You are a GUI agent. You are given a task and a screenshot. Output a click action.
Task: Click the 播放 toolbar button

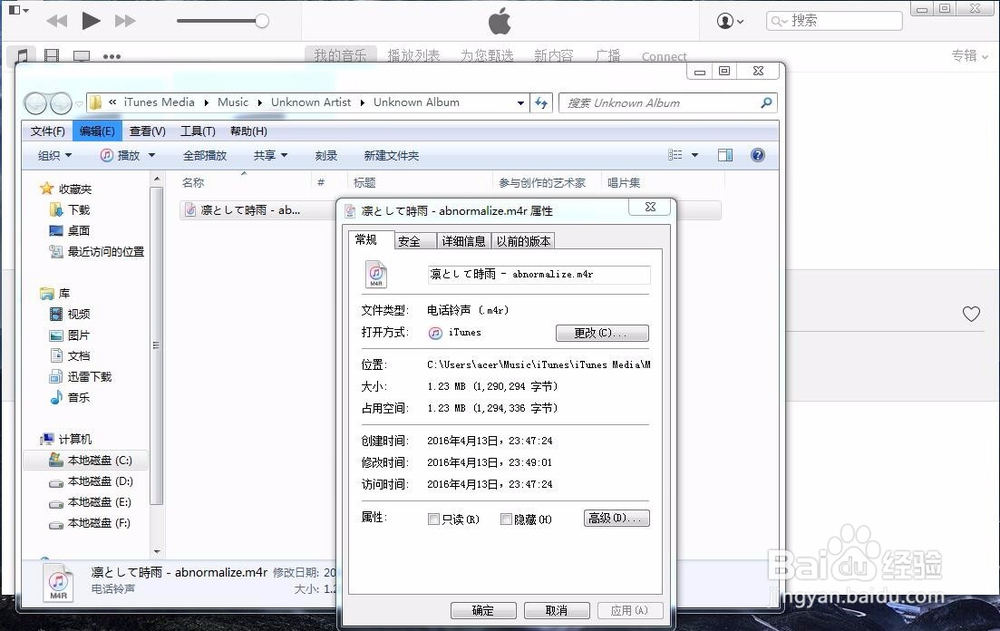click(121, 156)
